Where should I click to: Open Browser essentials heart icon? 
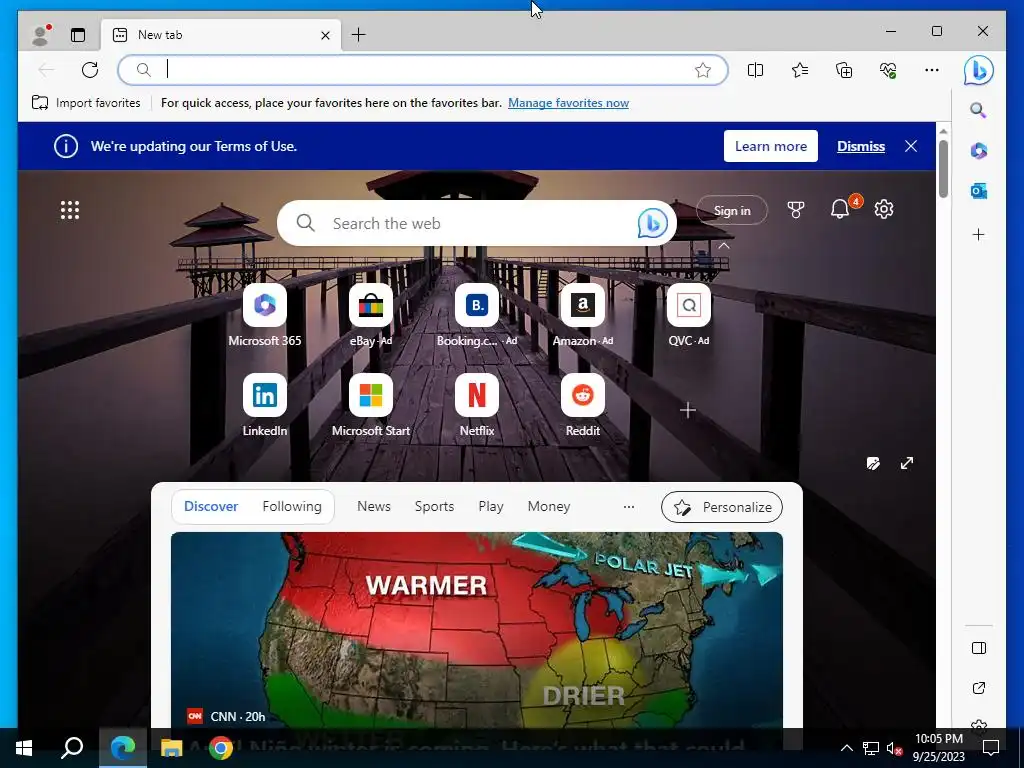(888, 70)
